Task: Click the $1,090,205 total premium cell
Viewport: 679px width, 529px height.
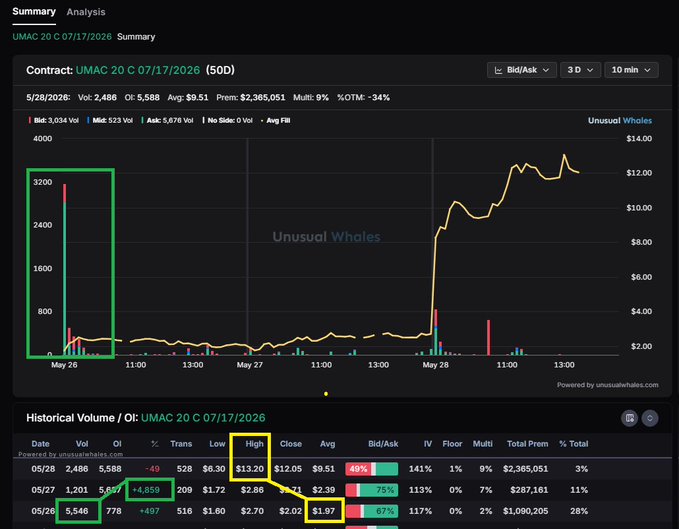Action: [525, 511]
